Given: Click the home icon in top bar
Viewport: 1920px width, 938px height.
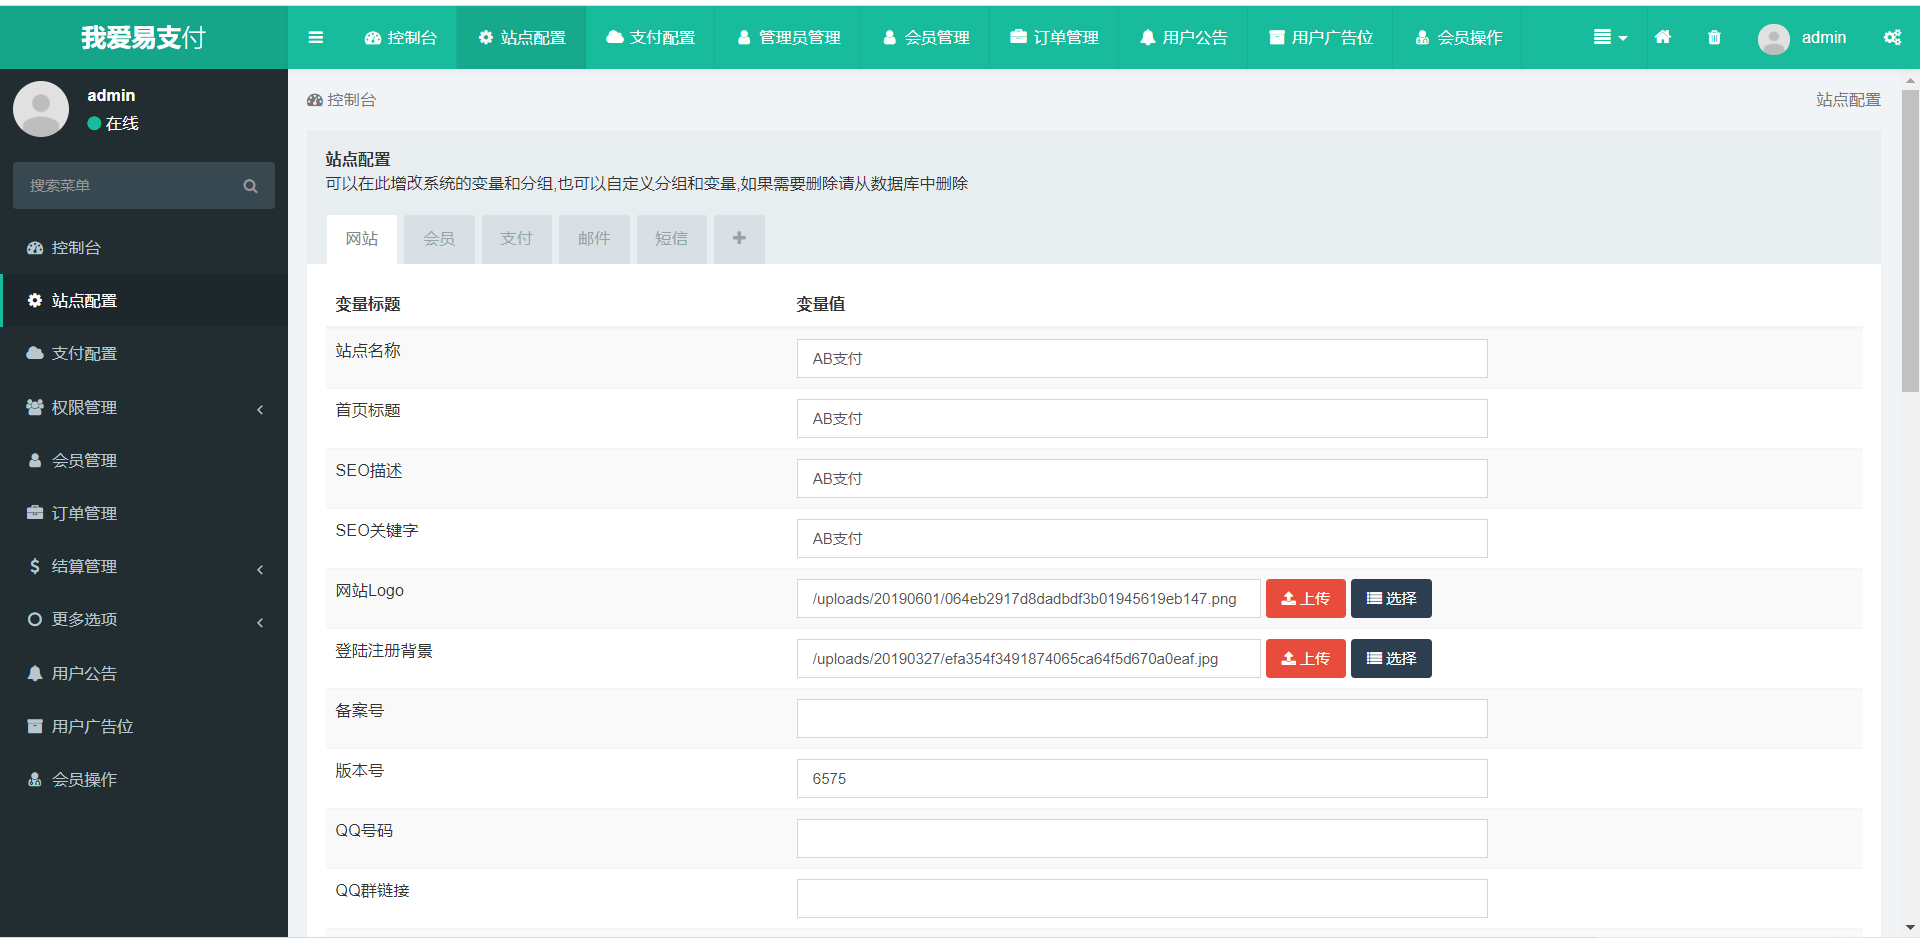Looking at the screenshot, I should click(1662, 38).
